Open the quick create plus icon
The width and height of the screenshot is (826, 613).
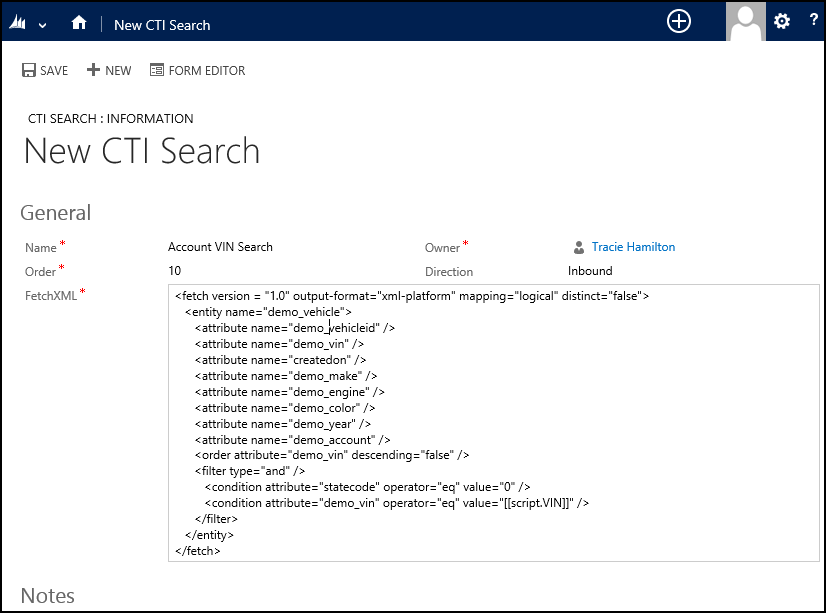click(678, 22)
